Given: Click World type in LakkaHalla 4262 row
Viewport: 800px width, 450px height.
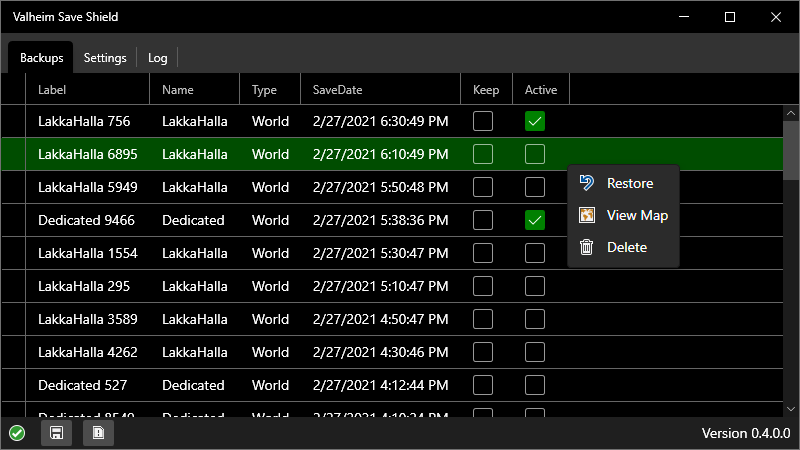Looking at the screenshot, I should [270, 352].
